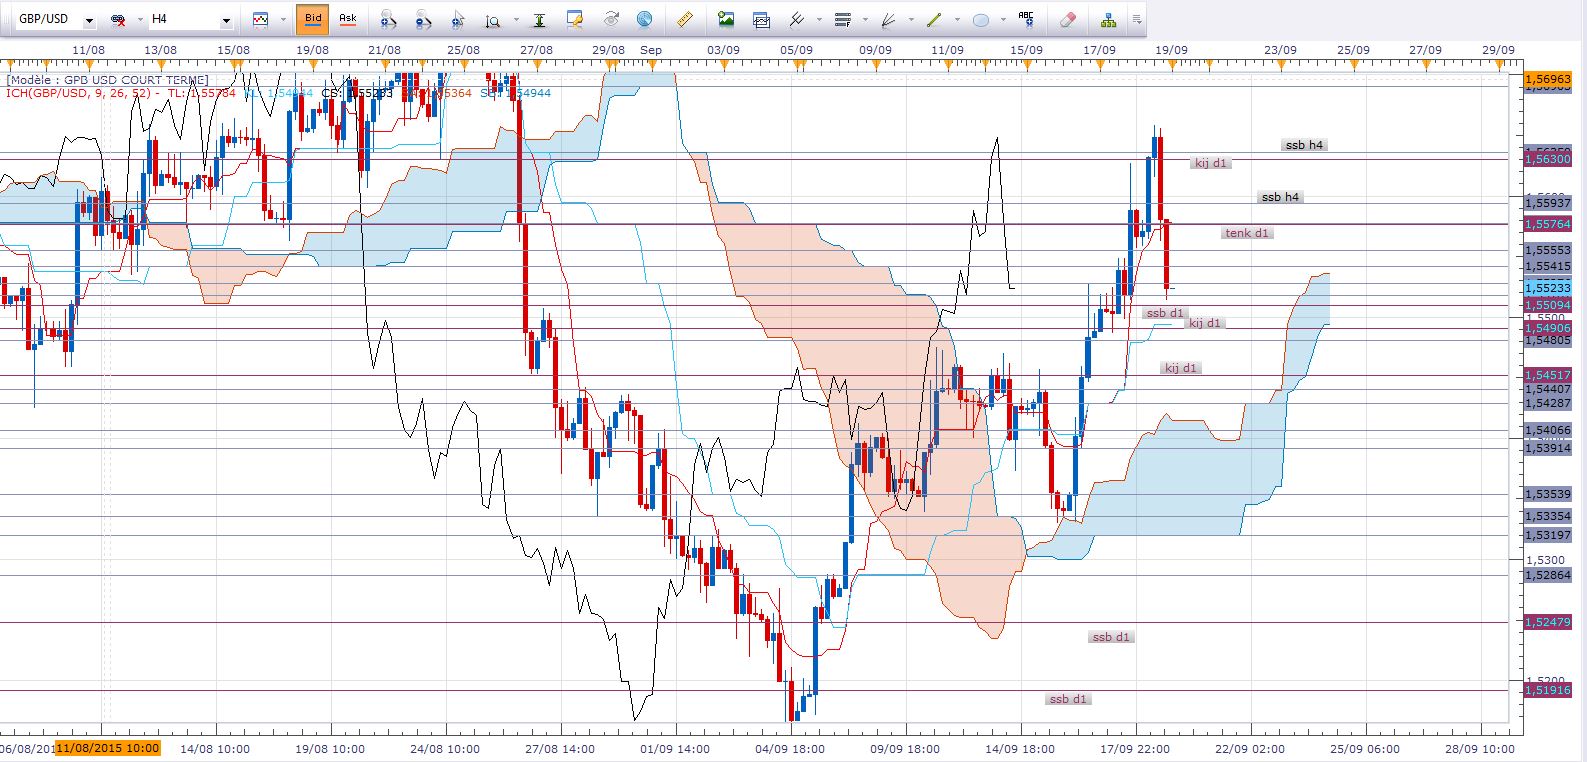The image size is (1587, 762).
Task: Click the unlink chart icon
Action: [x=117, y=19]
